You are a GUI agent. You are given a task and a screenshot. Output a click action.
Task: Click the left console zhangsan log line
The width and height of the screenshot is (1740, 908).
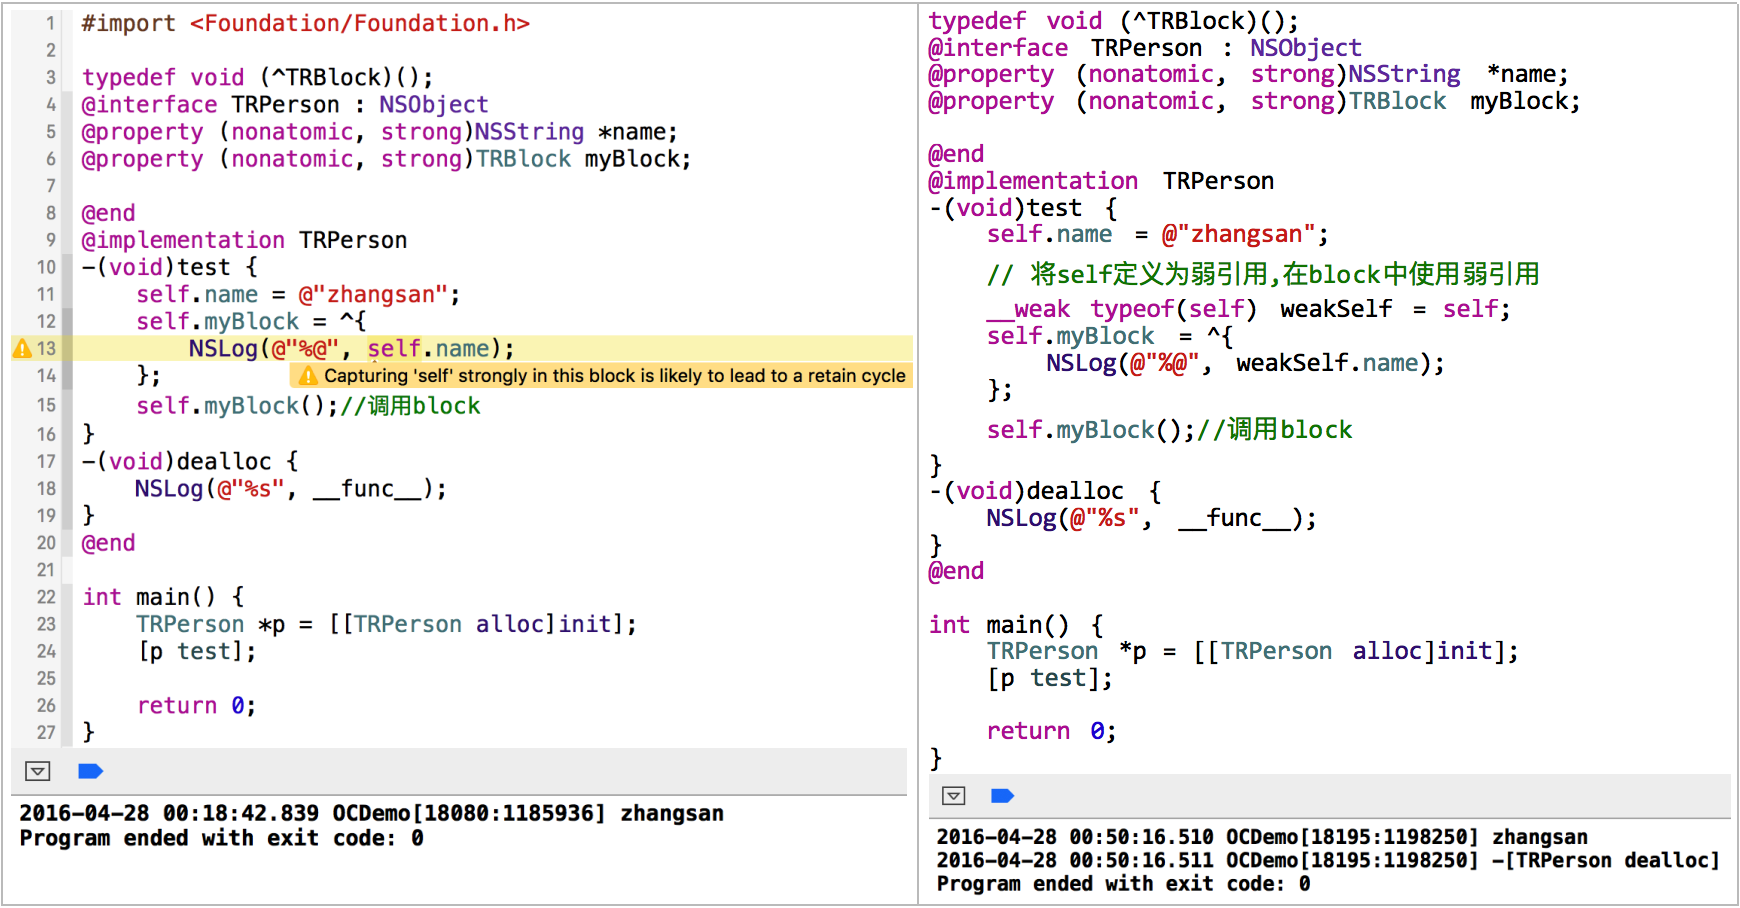371,813
